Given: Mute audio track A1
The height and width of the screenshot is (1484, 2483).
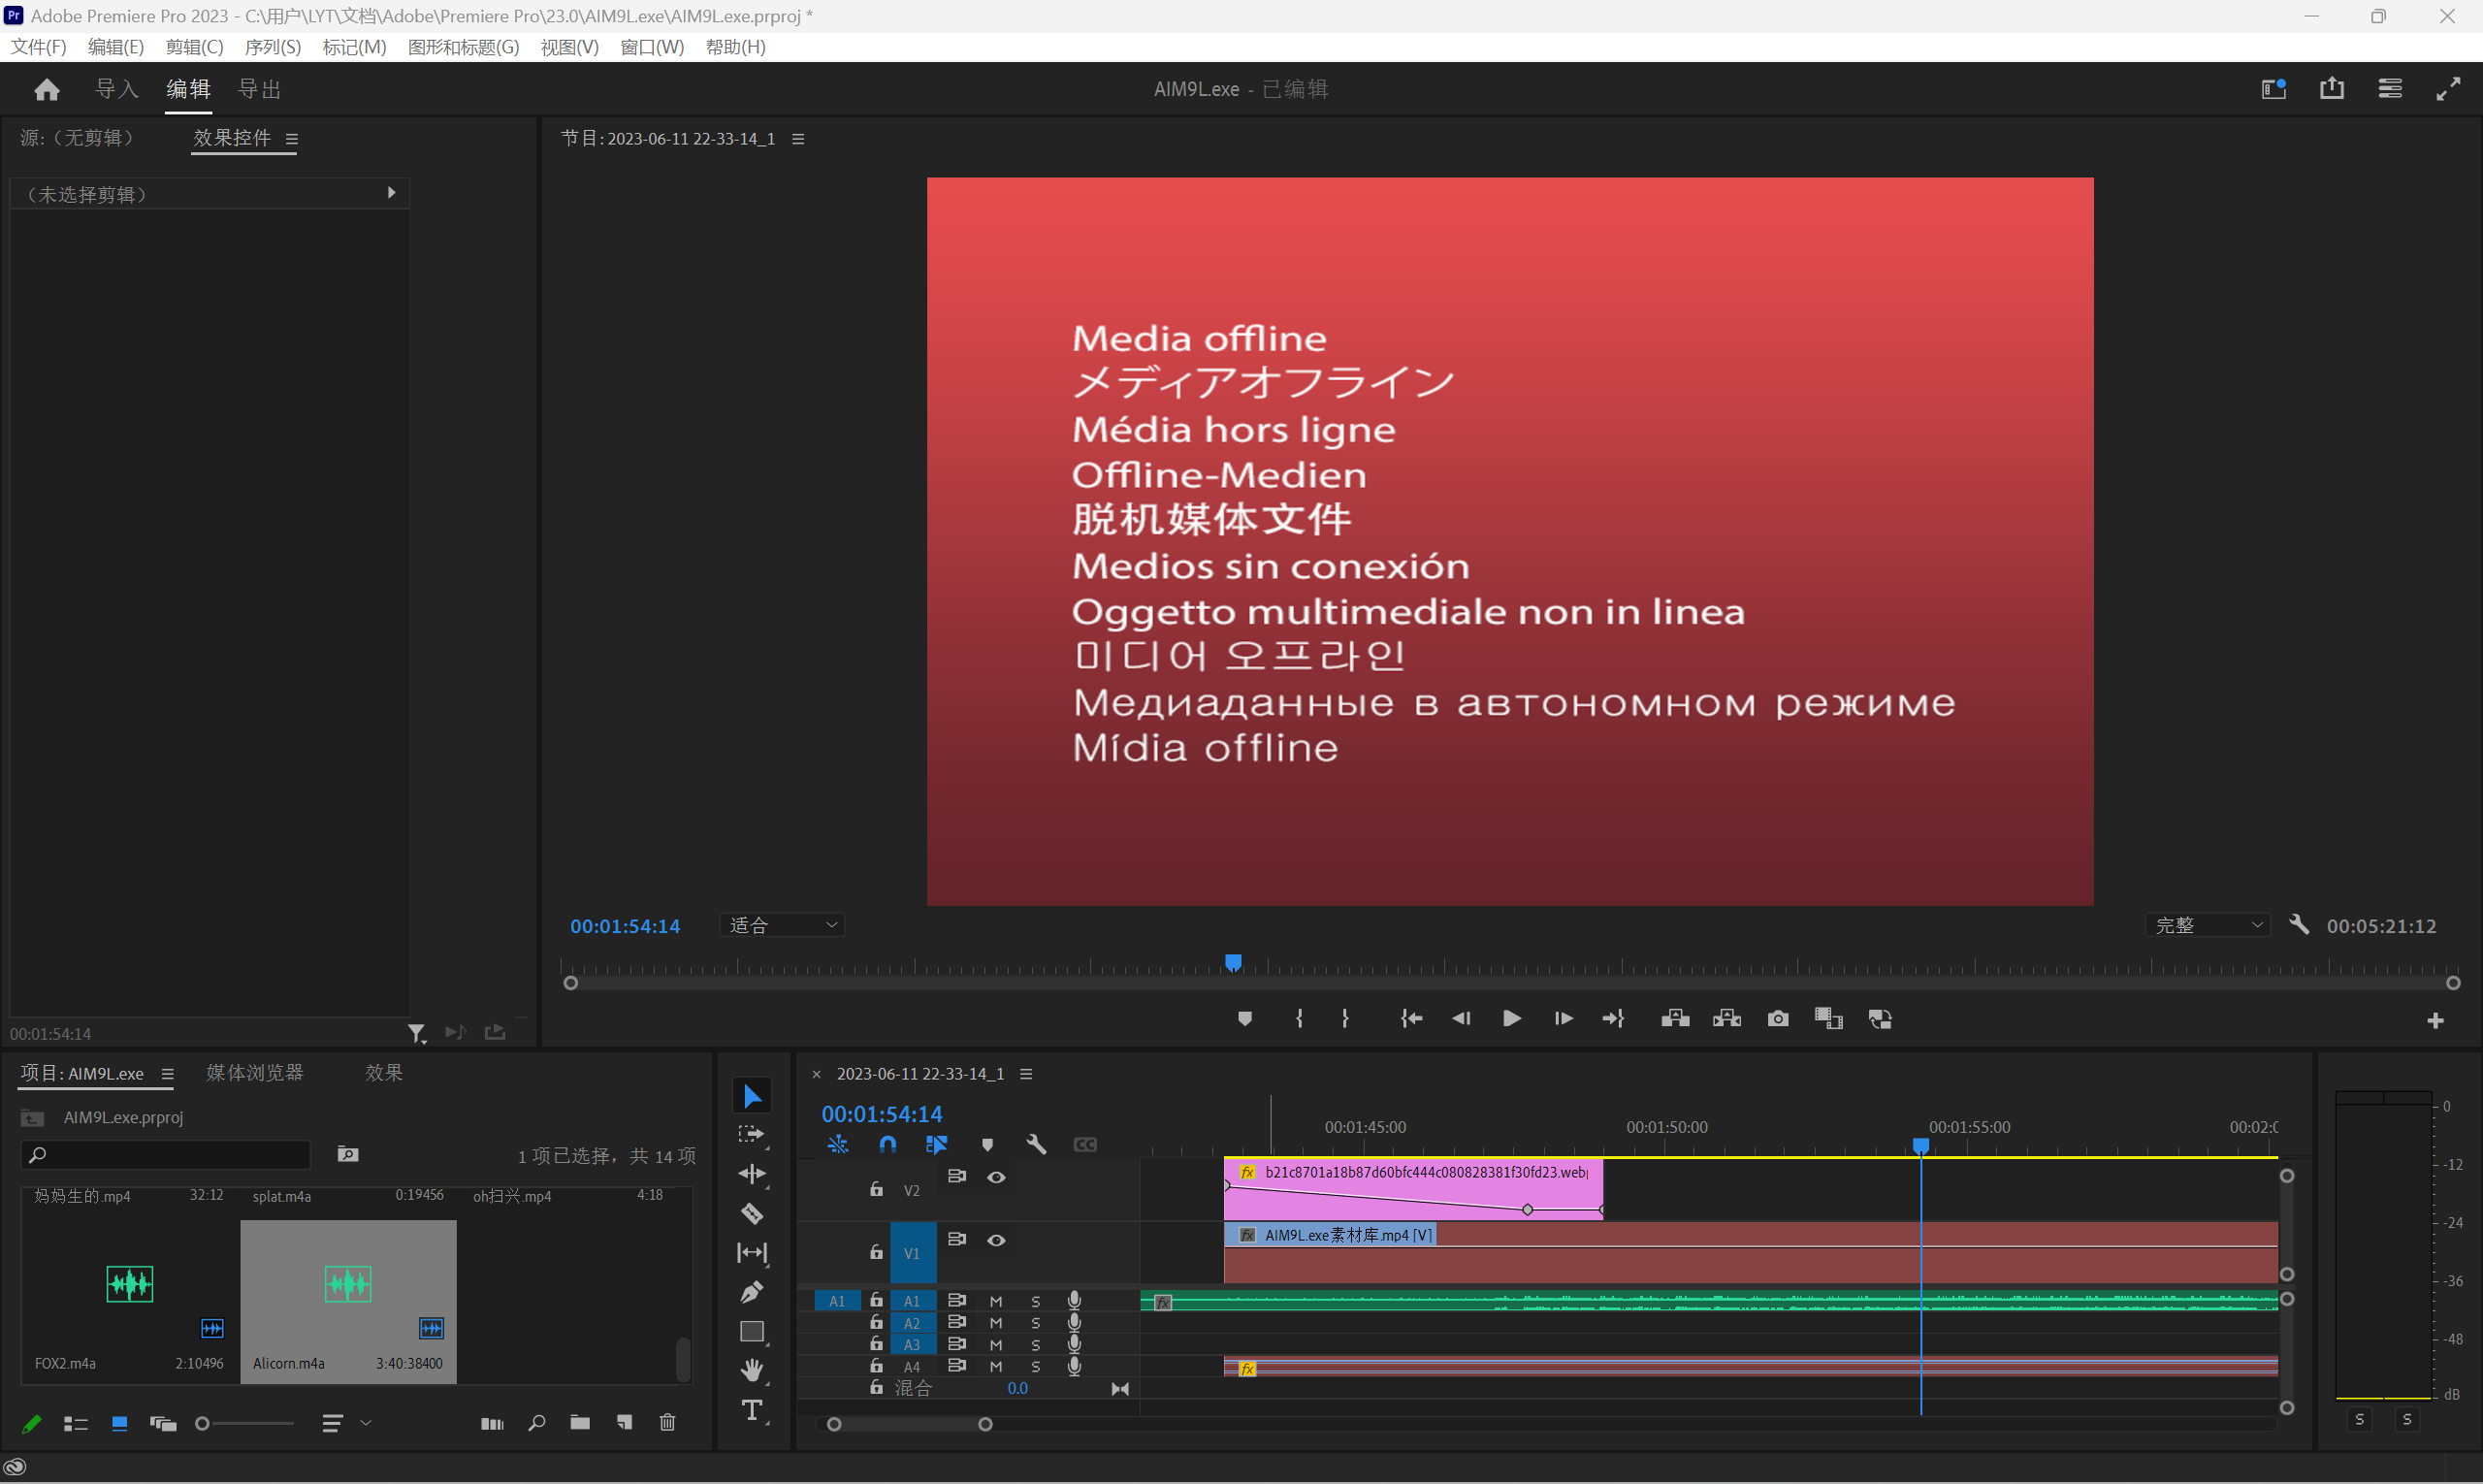Looking at the screenshot, I should 996,1301.
